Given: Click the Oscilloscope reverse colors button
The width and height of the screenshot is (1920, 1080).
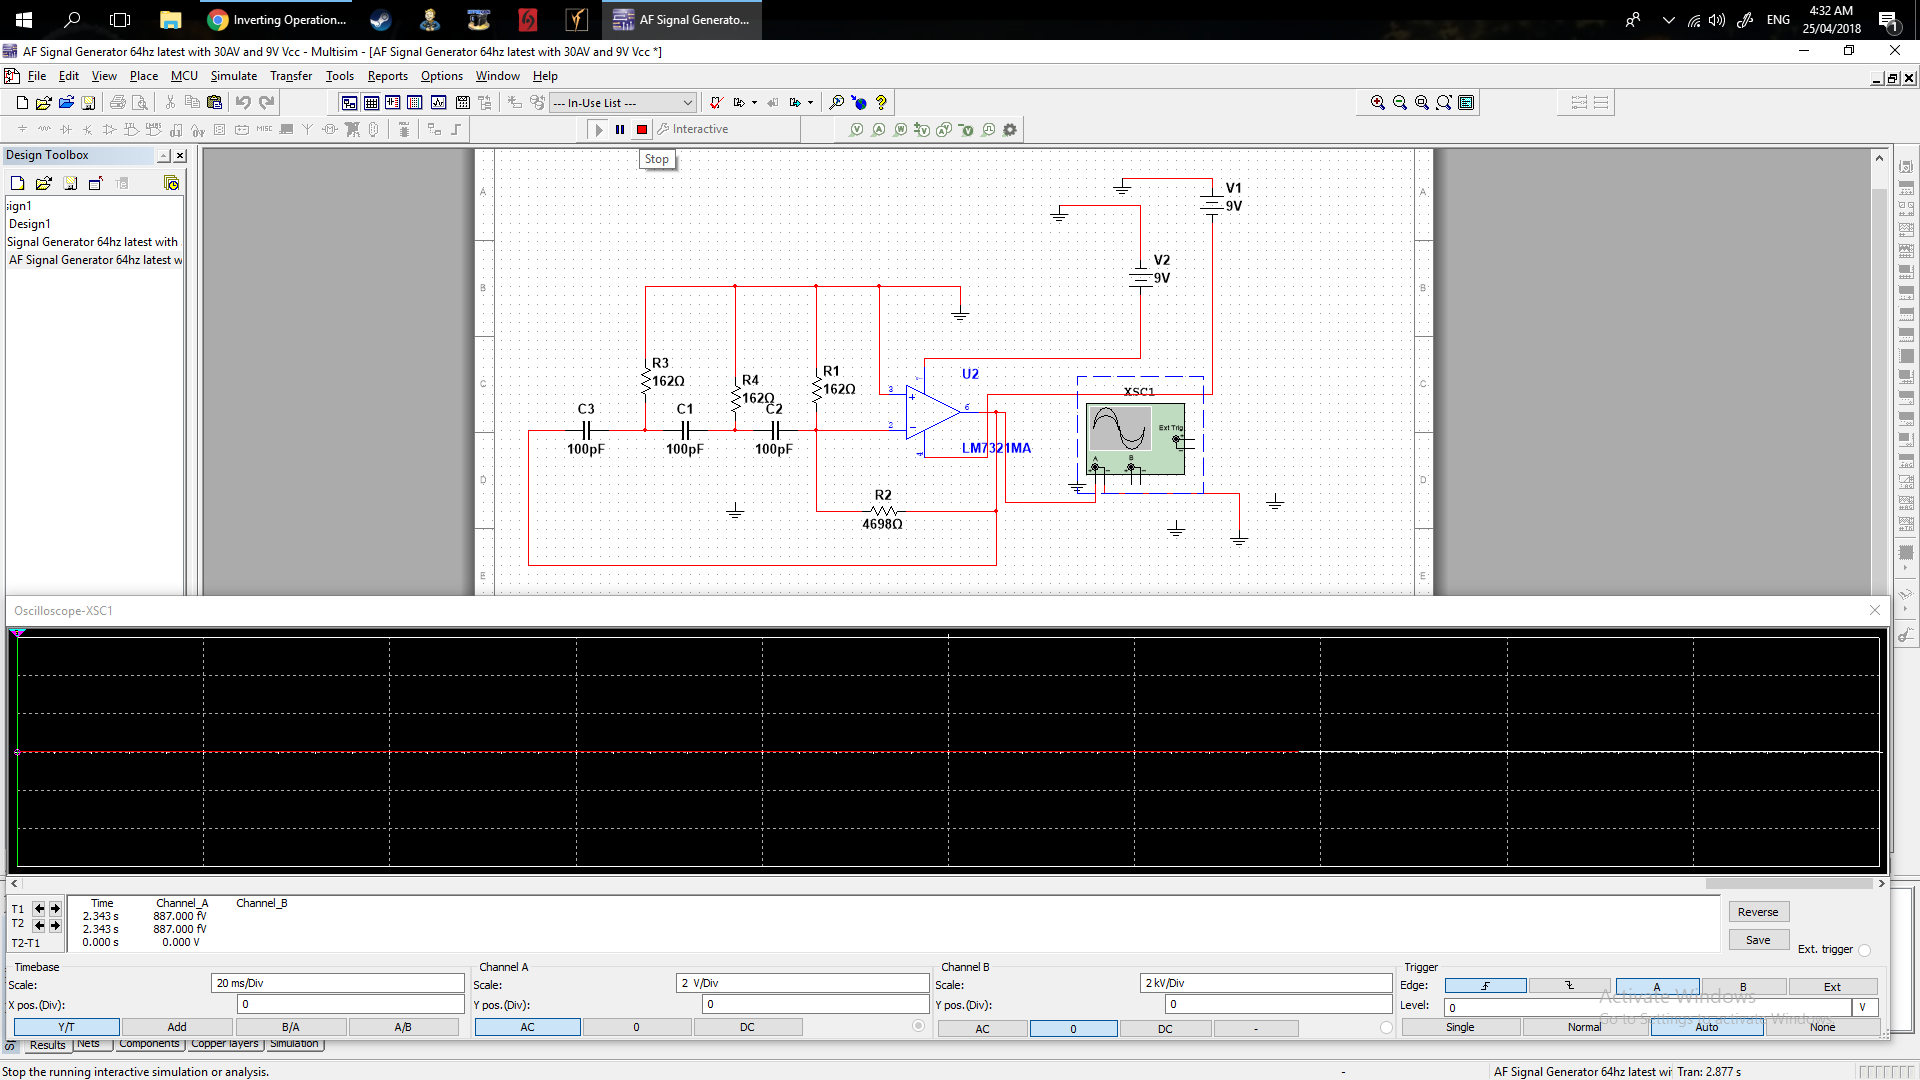Looking at the screenshot, I should click(x=1758, y=911).
